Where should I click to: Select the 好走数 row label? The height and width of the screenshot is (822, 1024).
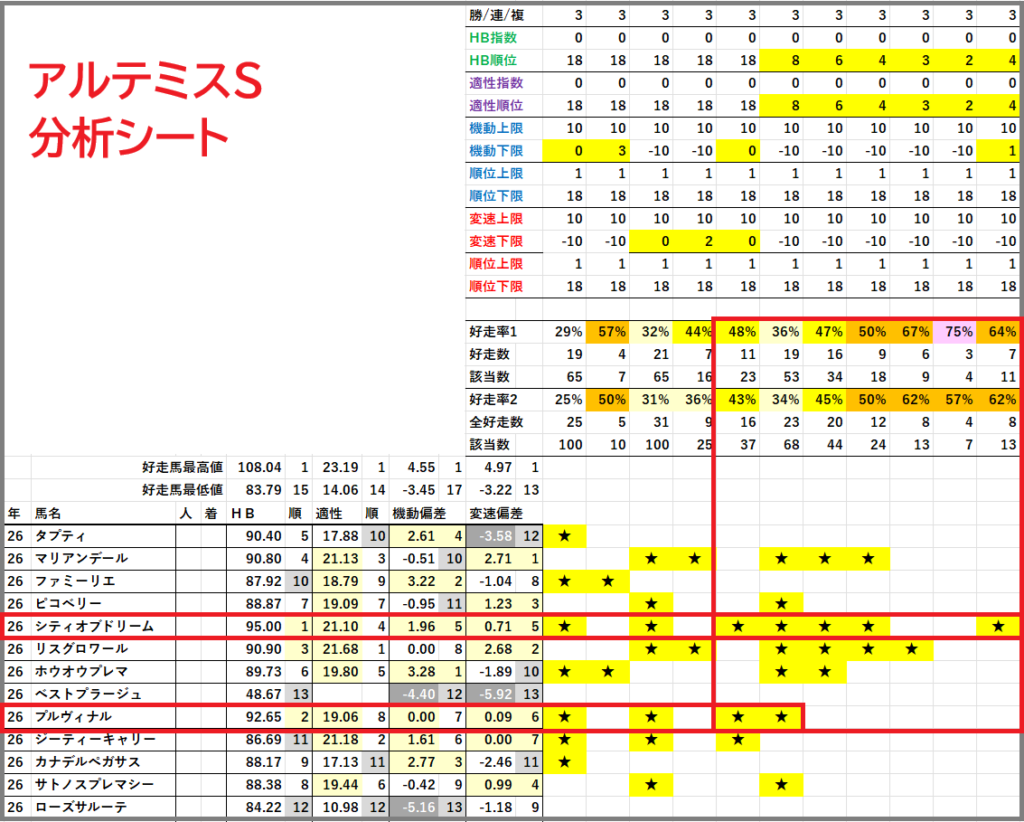pyautogui.click(x=489, y=355)
